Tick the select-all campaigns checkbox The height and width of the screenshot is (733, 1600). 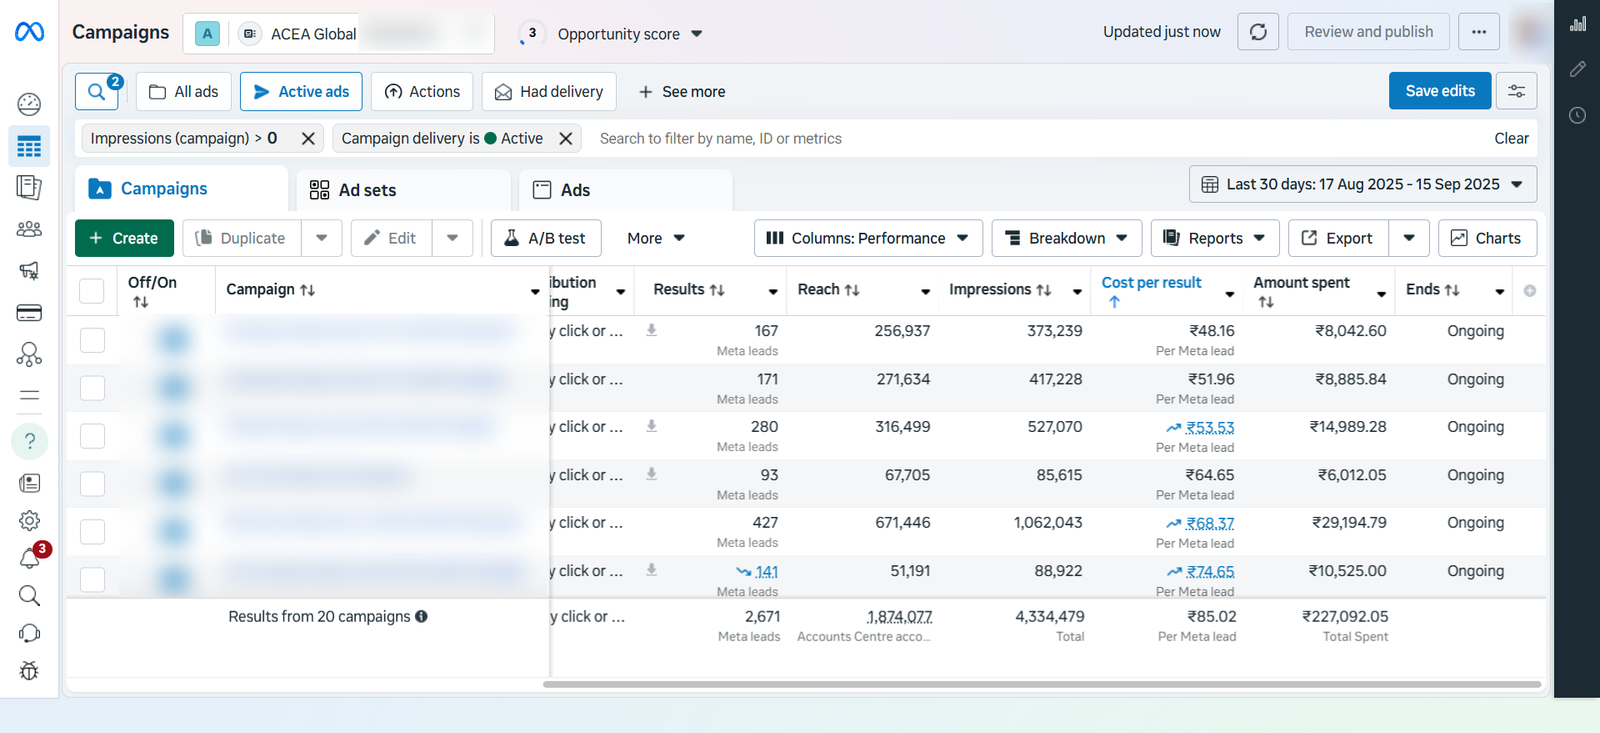92,290
